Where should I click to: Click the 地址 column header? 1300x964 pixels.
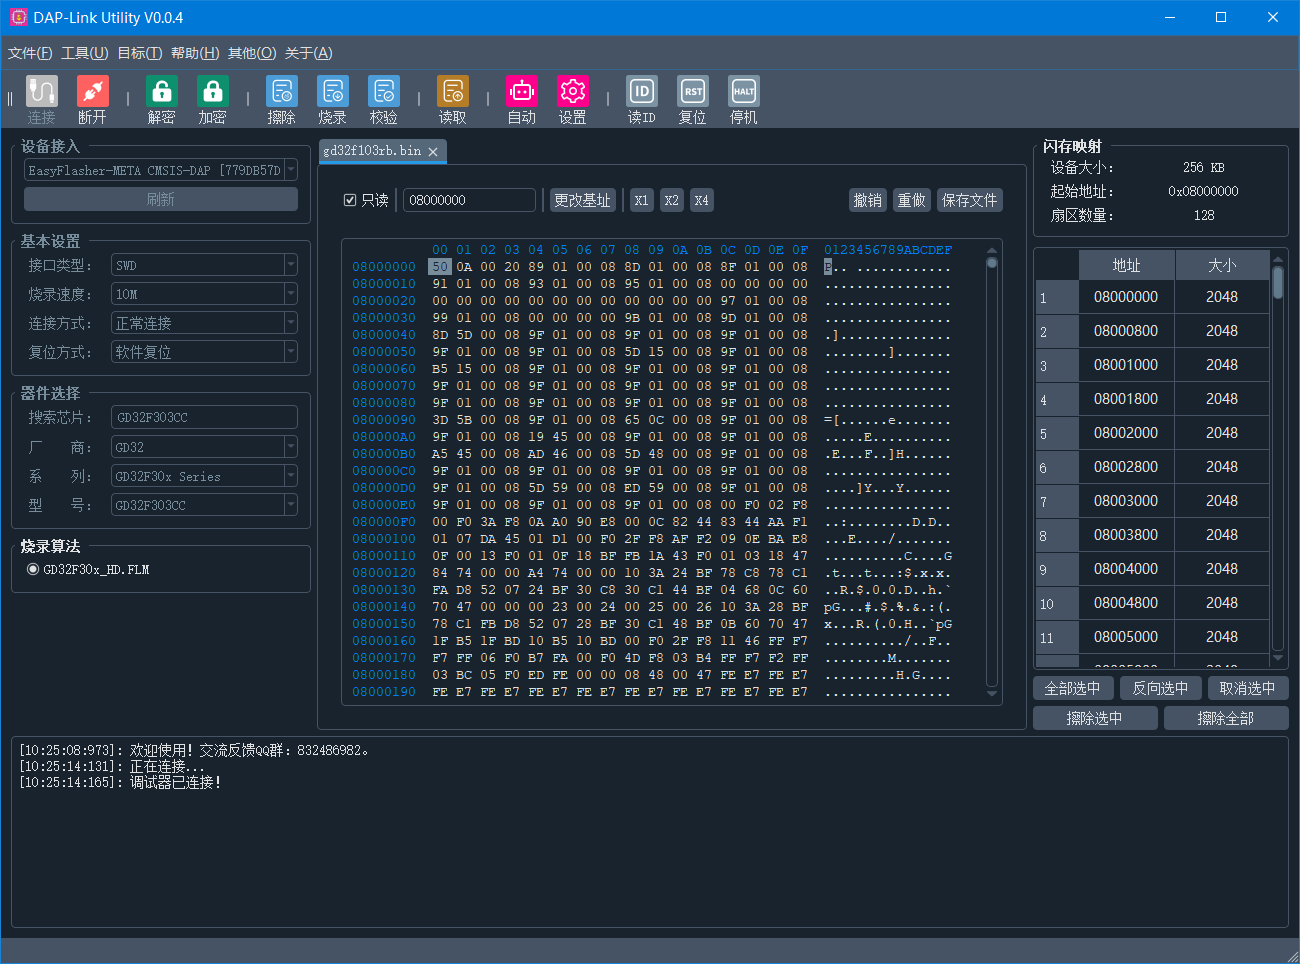tap(1127, 265)
